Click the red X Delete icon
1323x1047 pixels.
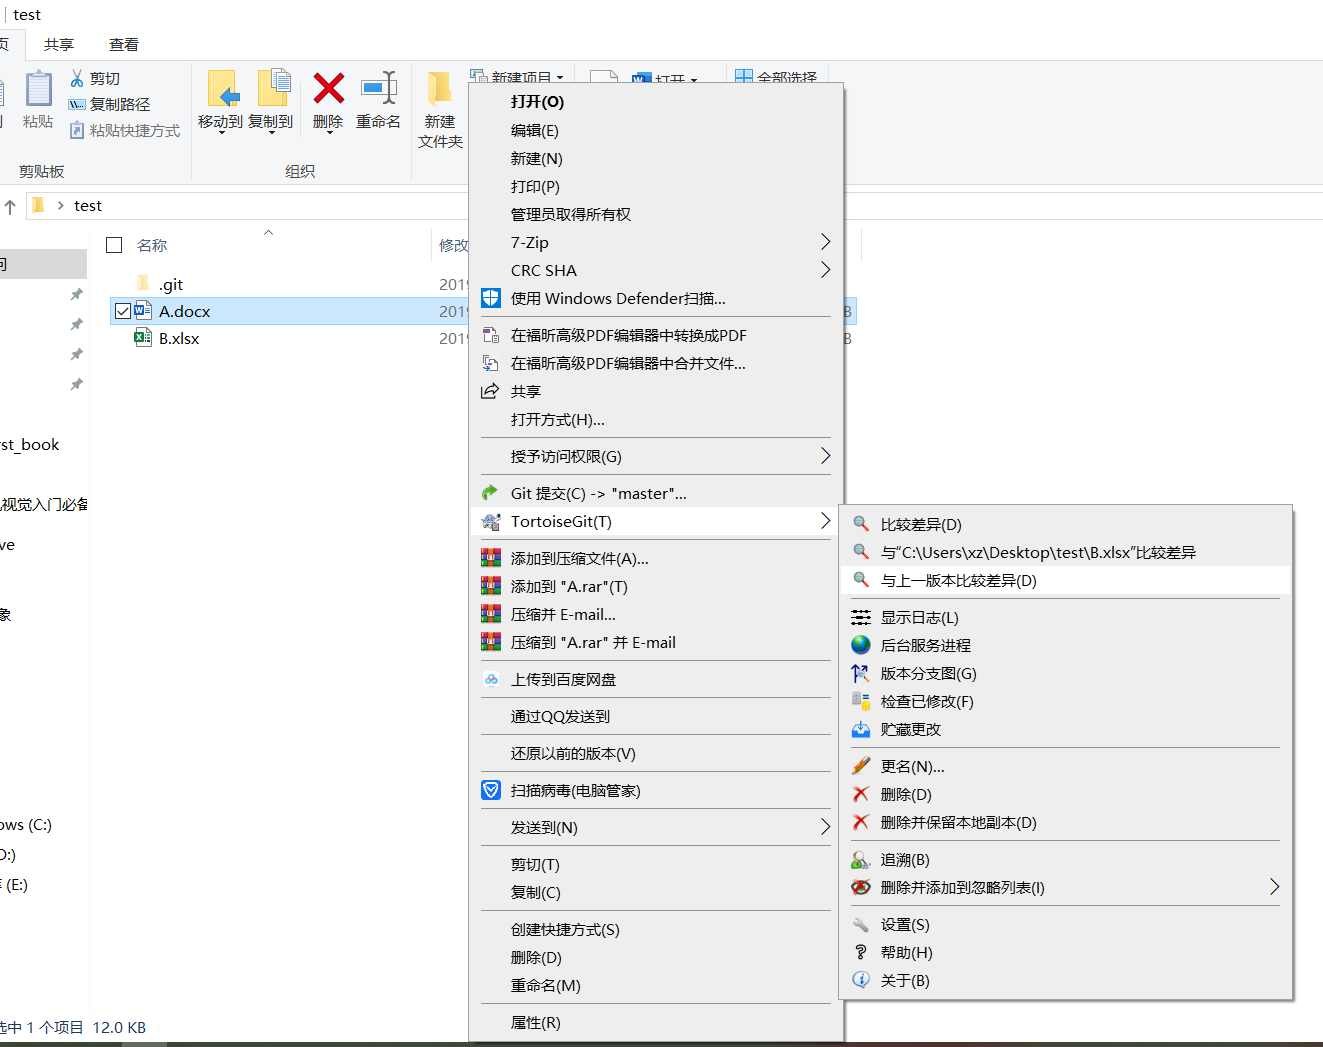pos(328,88)
